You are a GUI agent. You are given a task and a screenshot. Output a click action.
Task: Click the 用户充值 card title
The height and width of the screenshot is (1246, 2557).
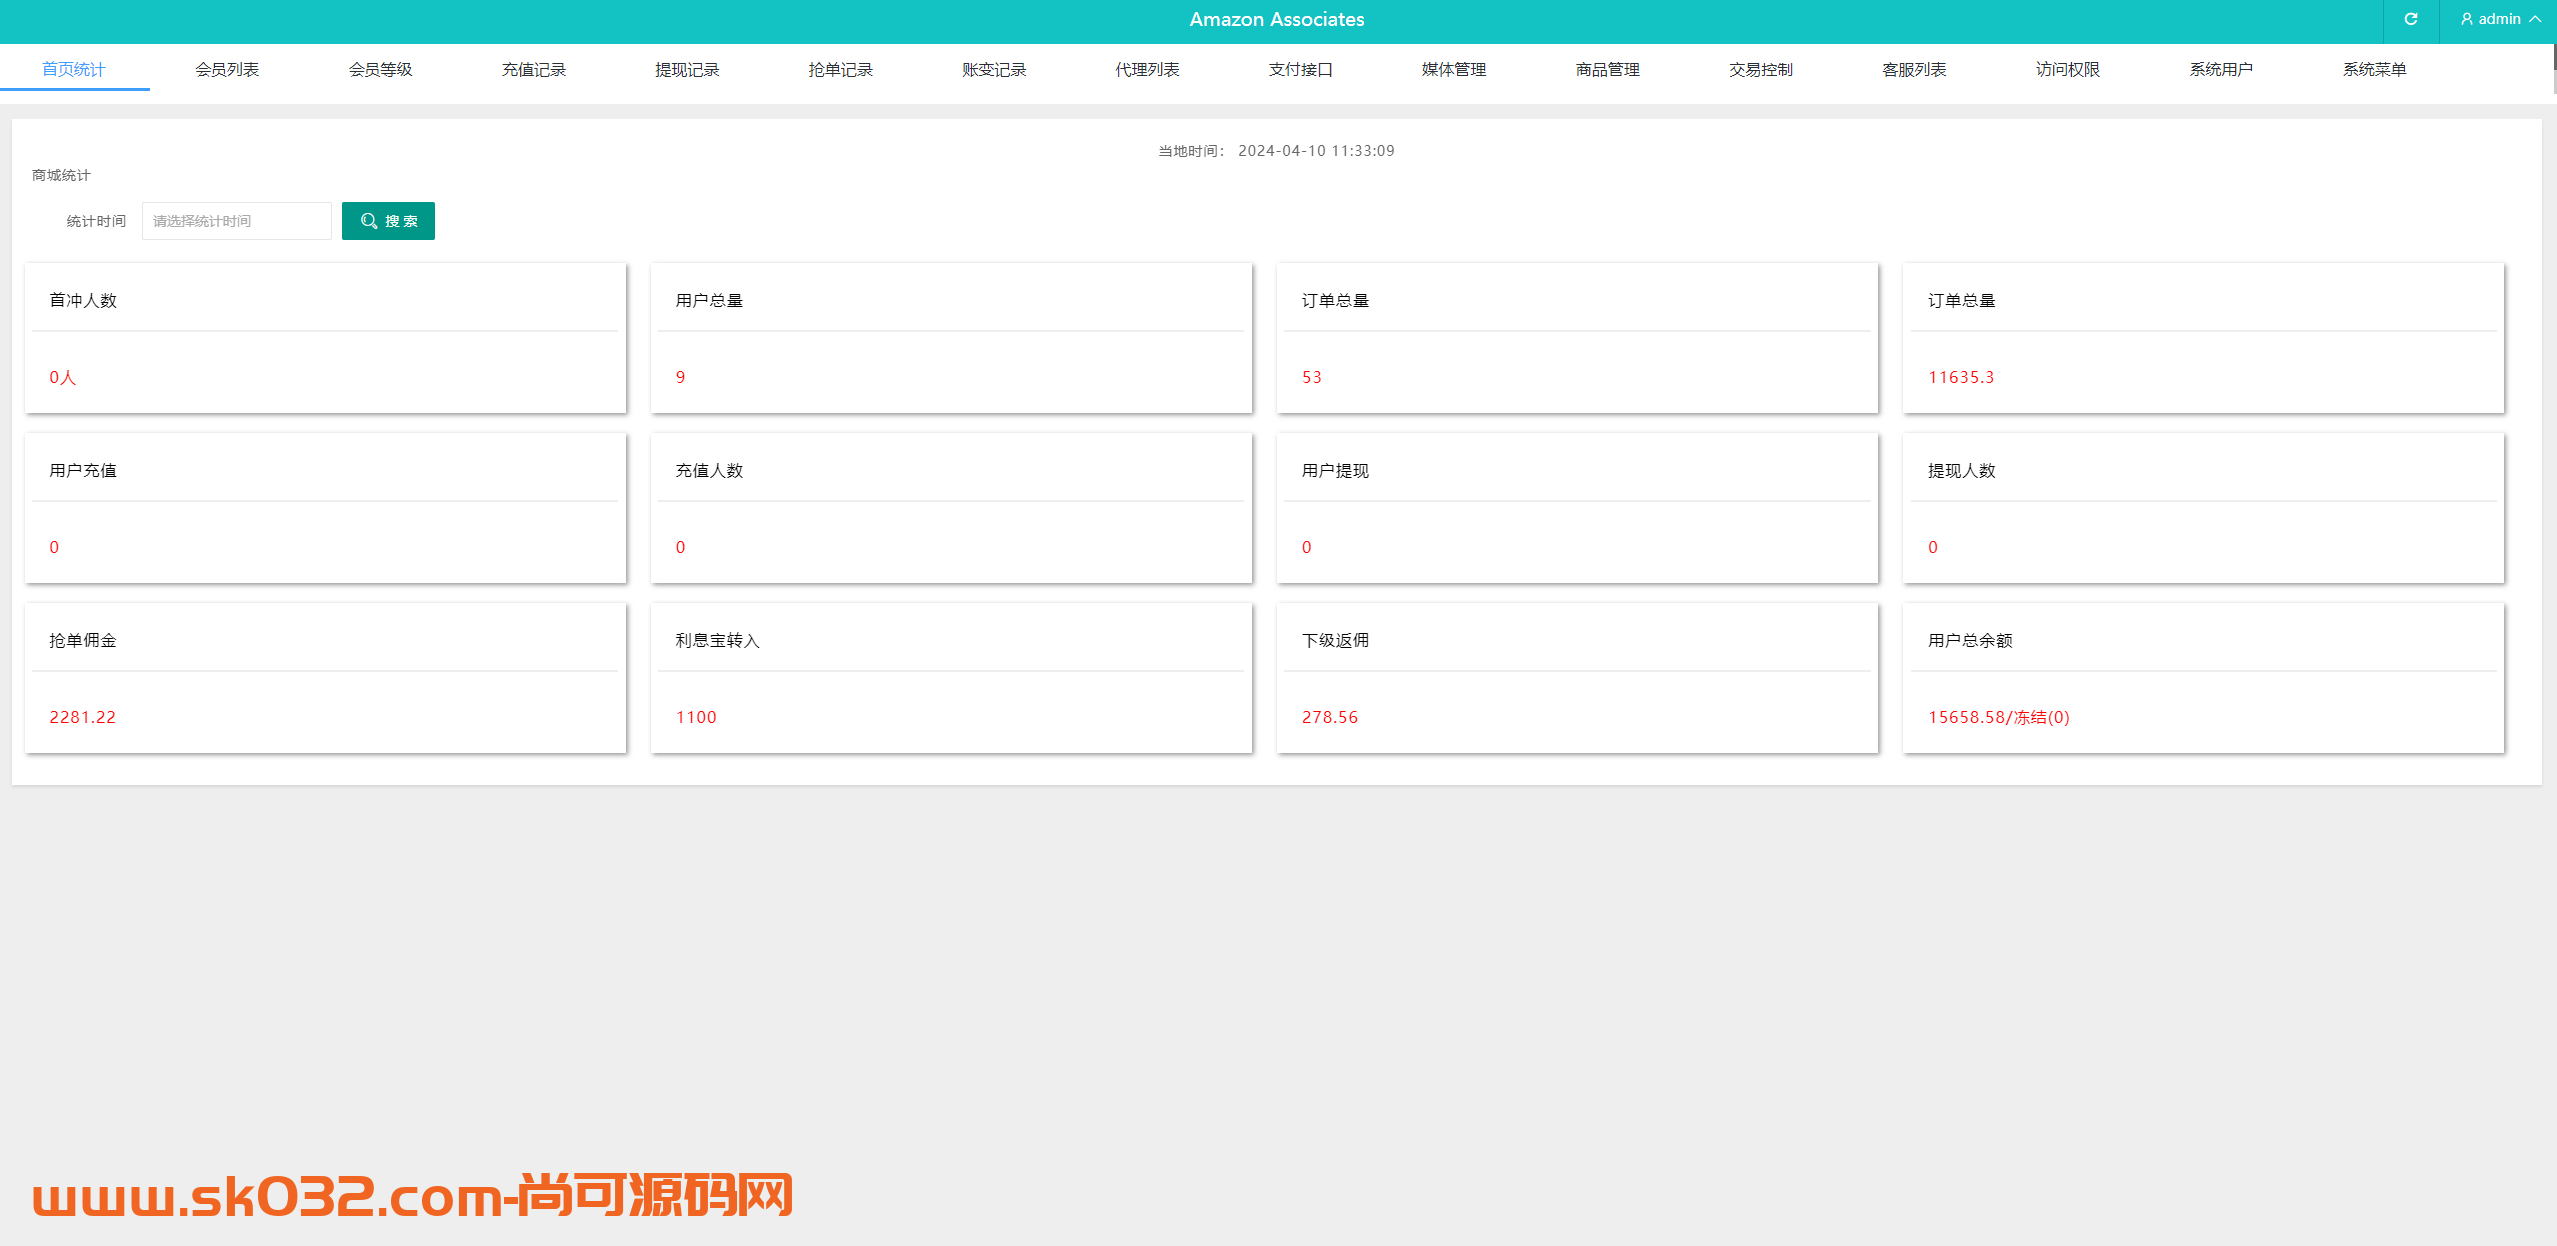pos(83,470)
